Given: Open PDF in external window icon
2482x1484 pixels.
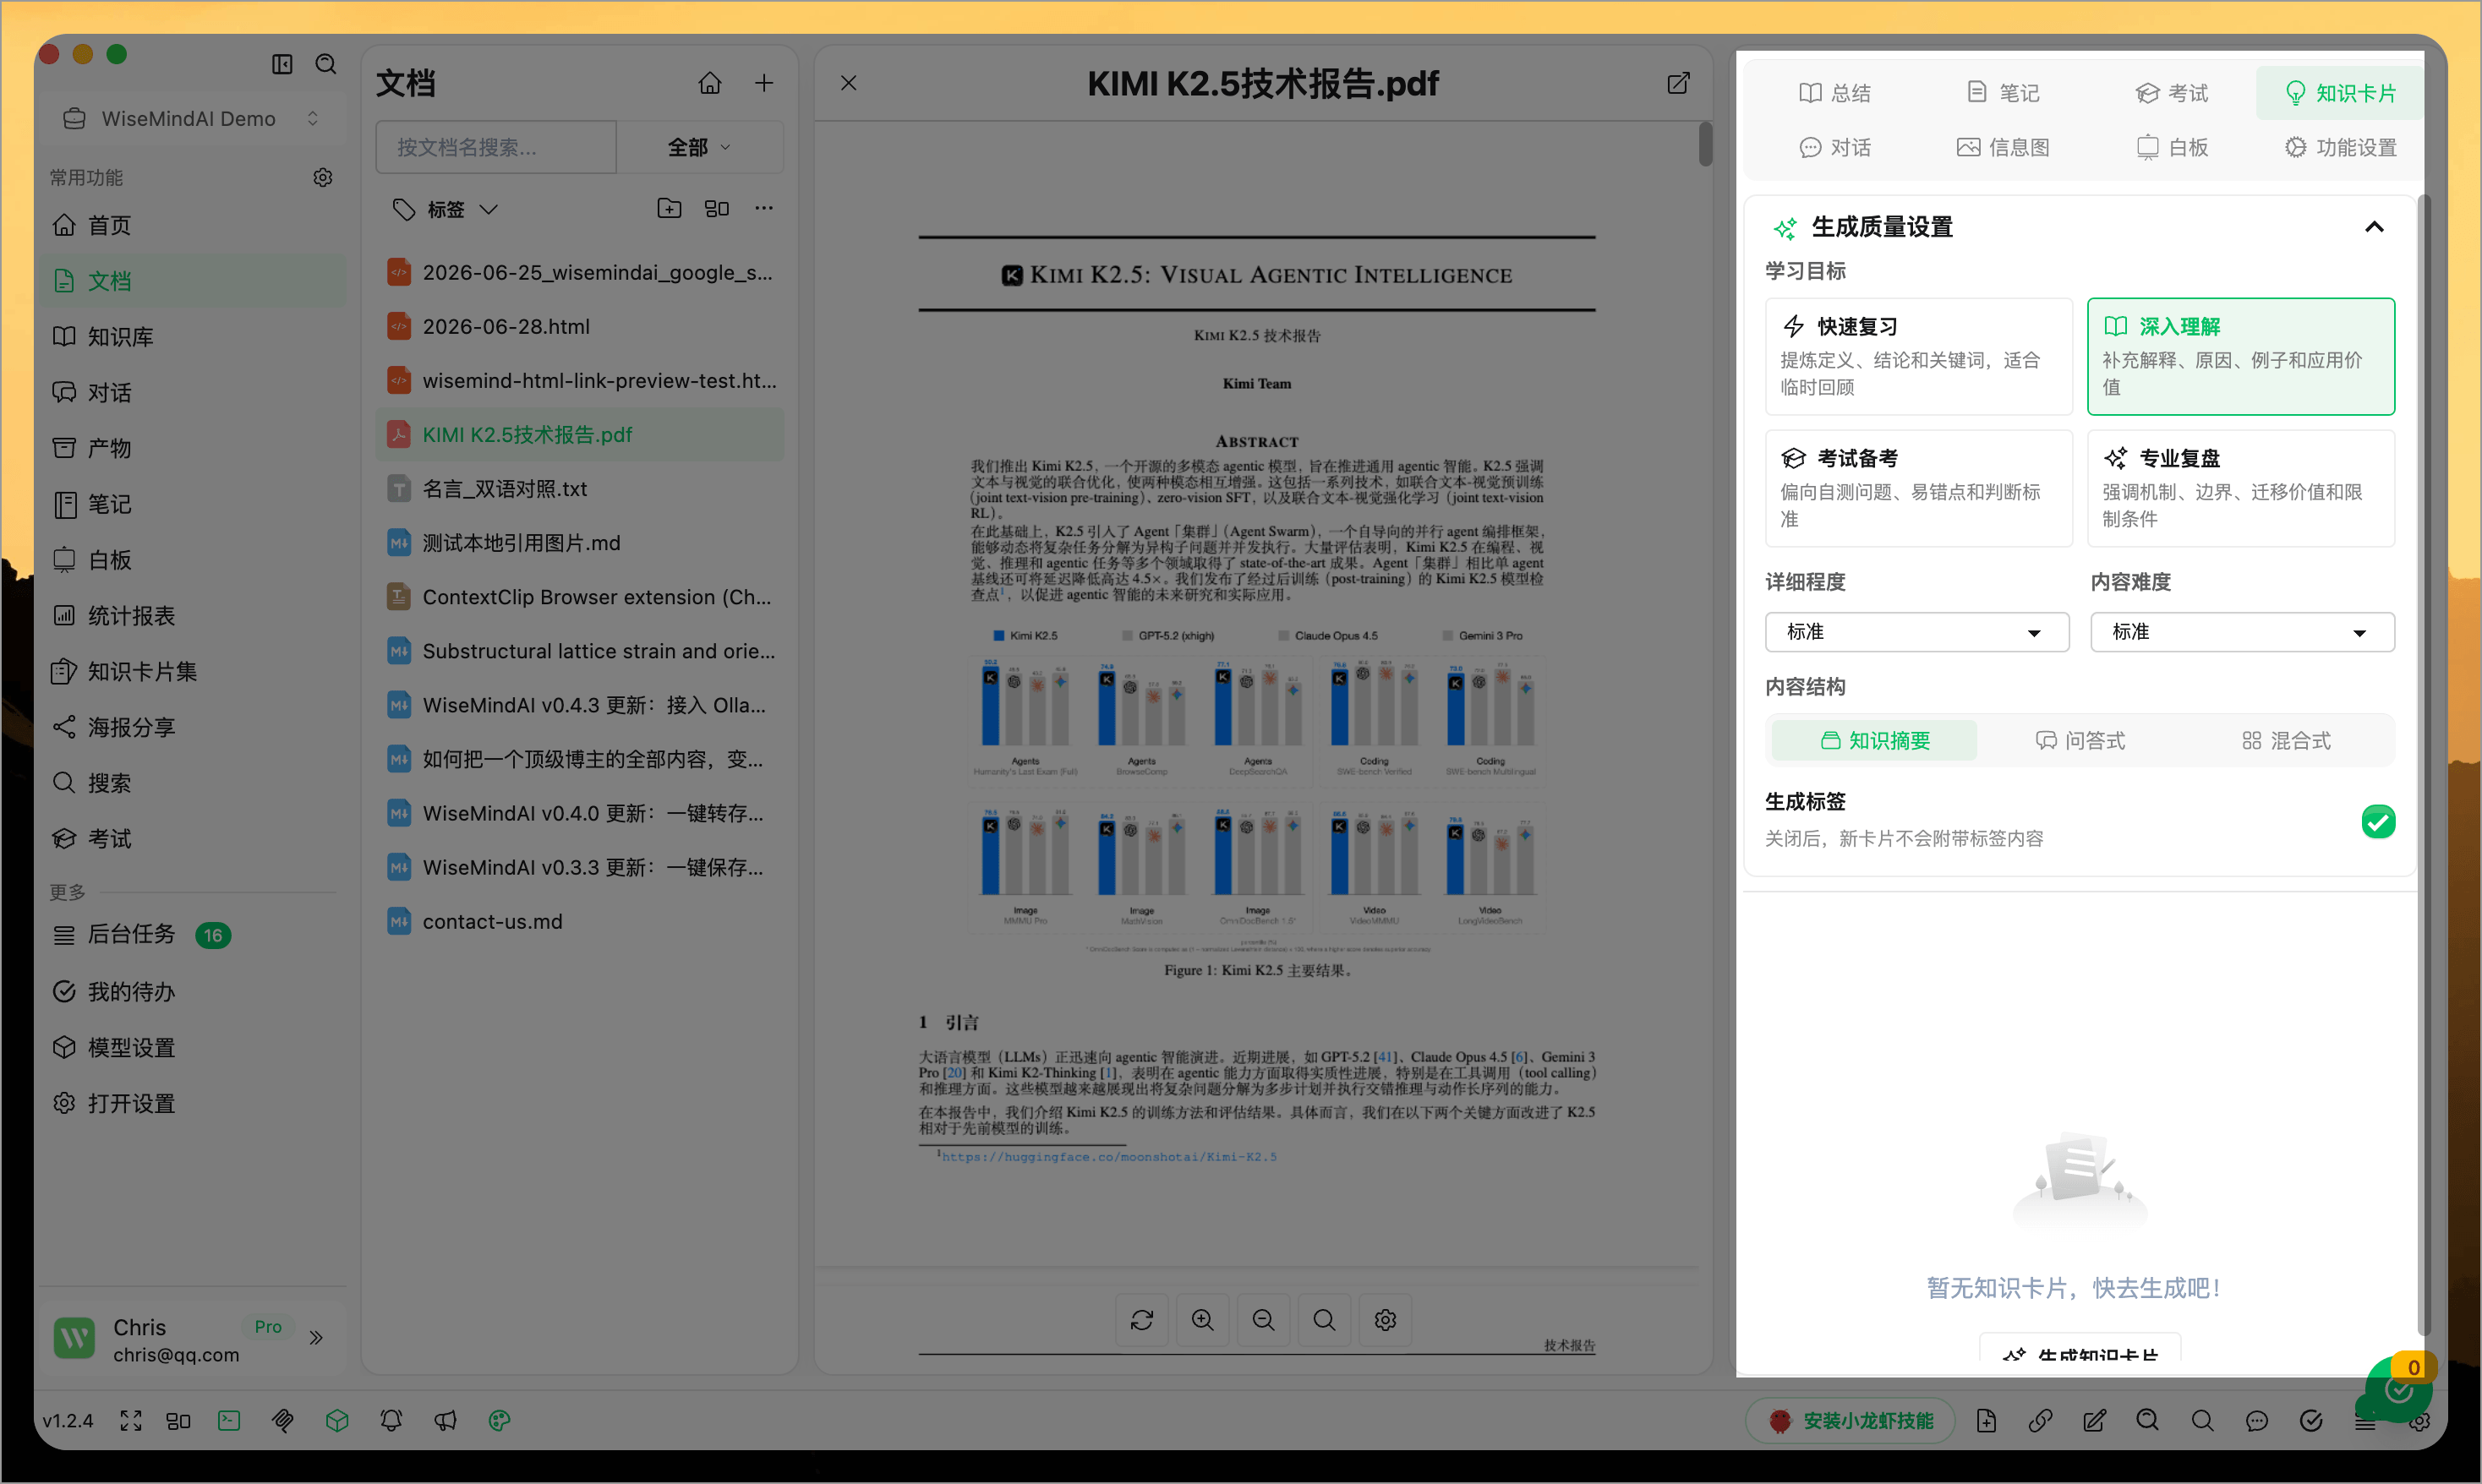Looking at the screenshot, I should [x=1679, y=83].
